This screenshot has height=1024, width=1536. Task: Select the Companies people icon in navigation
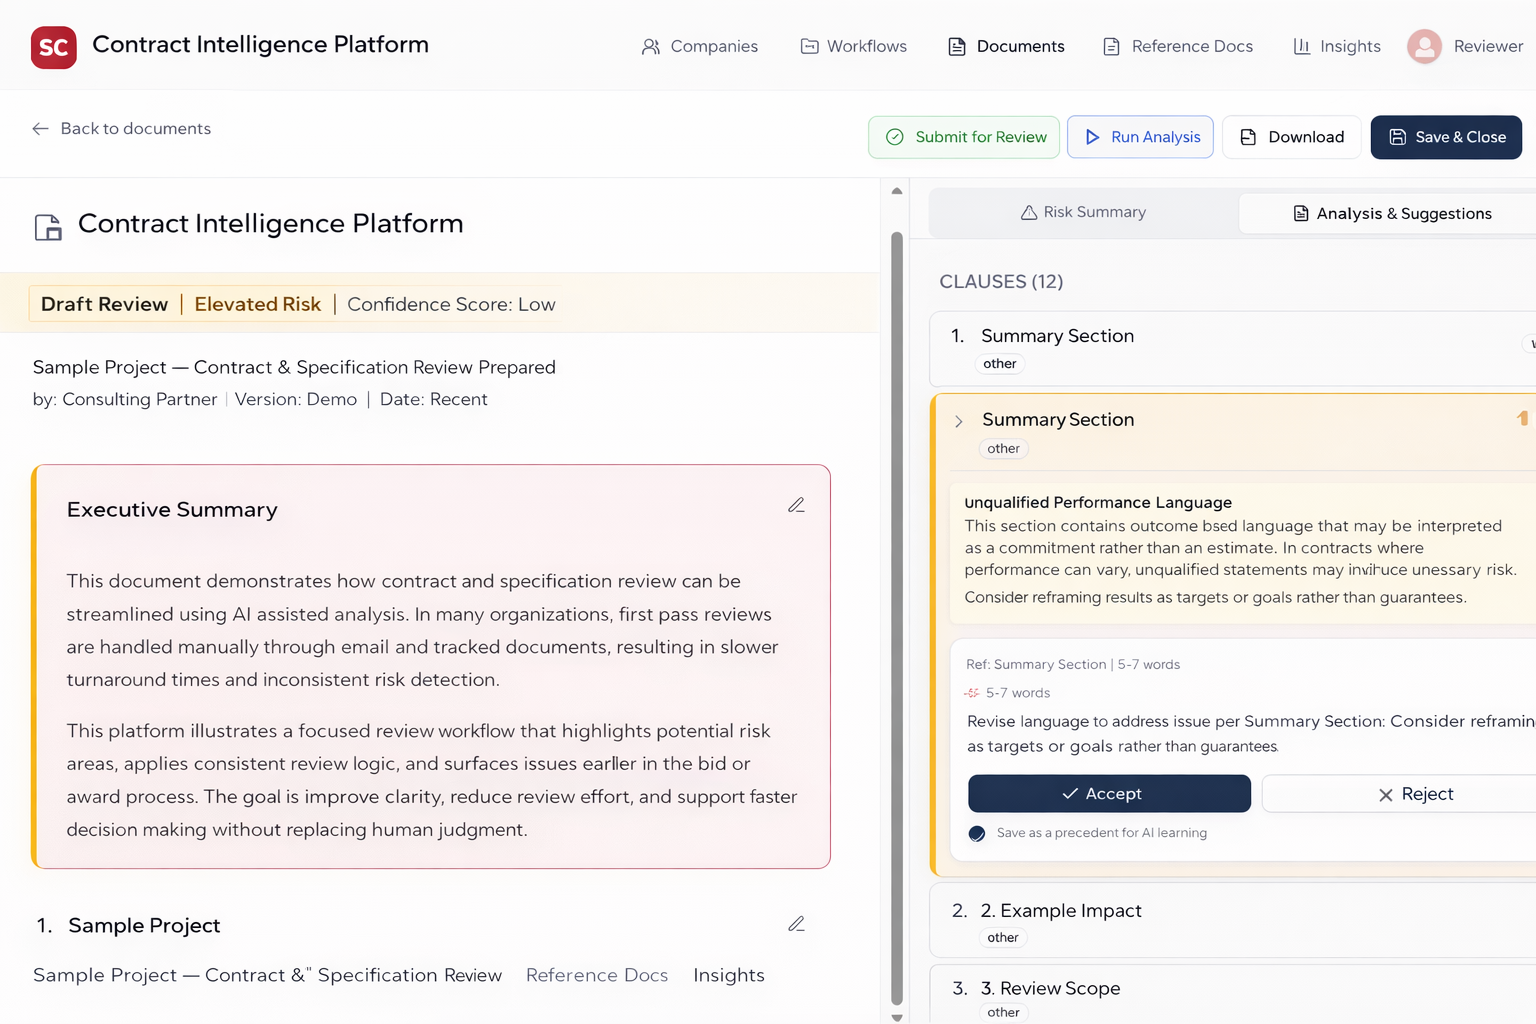click(651, 46)
